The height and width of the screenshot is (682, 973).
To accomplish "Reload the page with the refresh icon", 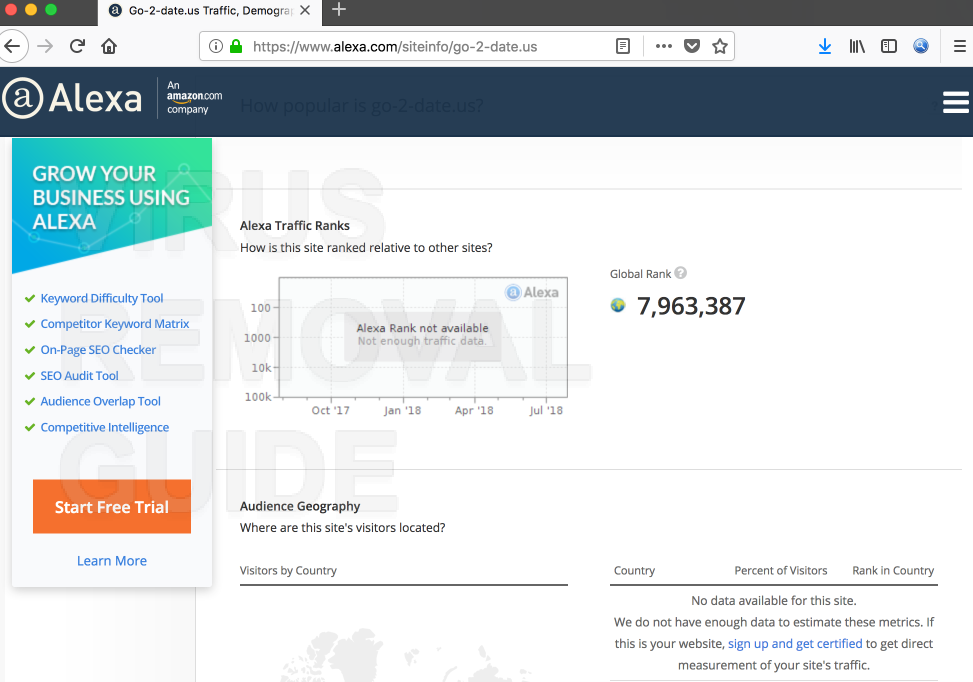I will coord(77,46).
